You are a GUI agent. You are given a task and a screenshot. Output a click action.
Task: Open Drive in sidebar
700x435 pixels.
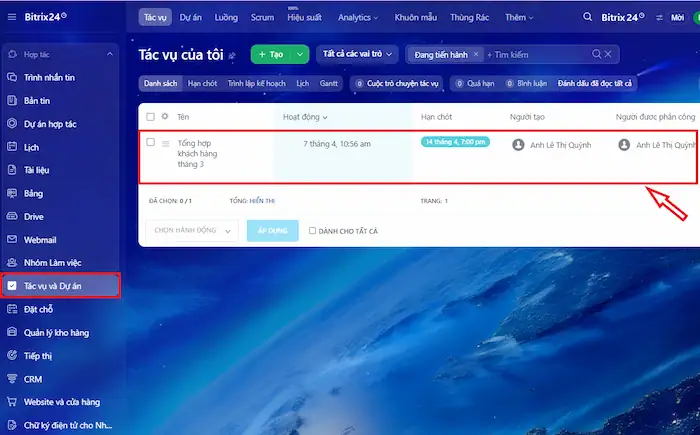click(33, 217)
